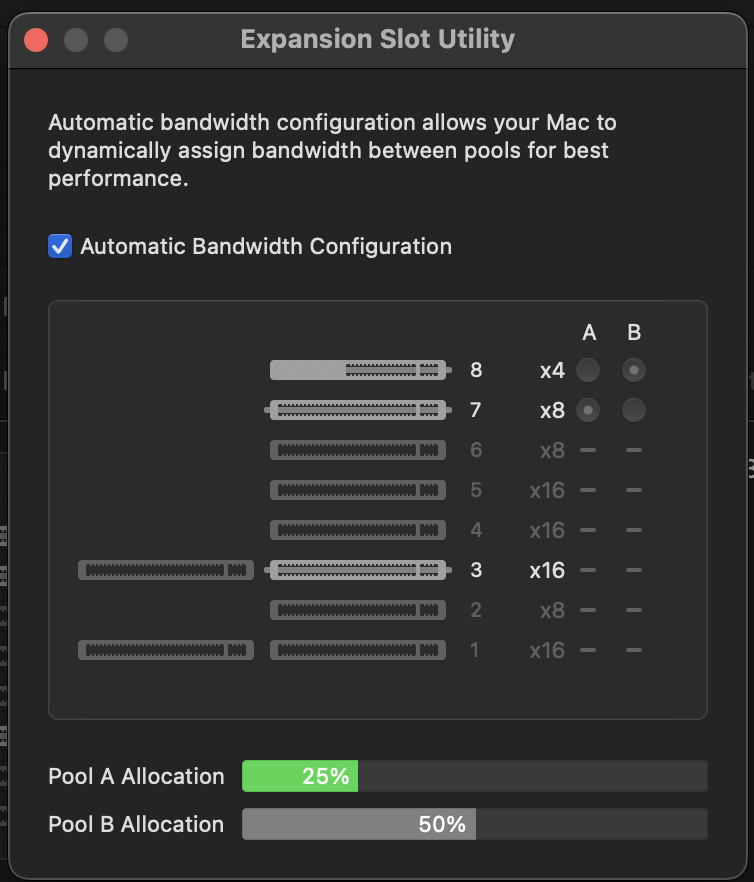Click the Pool A Allocation 25% bar
The width and height of the screenshot is (754, 882).
click(474, 776)
